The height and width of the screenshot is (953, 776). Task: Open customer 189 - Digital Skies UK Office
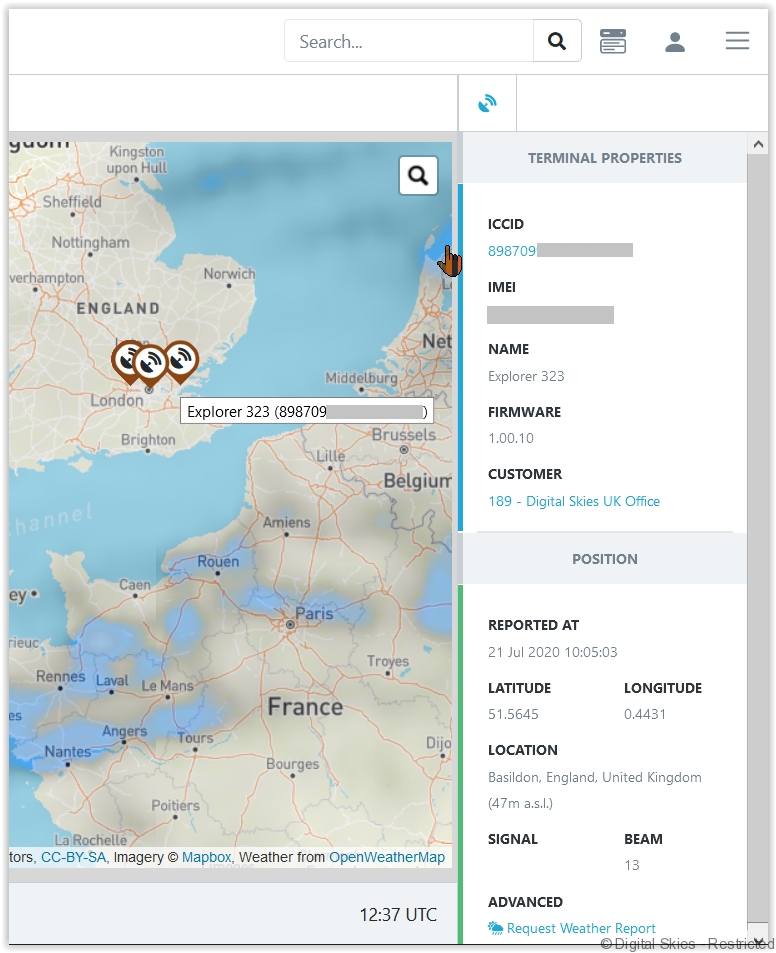(573, 501)
